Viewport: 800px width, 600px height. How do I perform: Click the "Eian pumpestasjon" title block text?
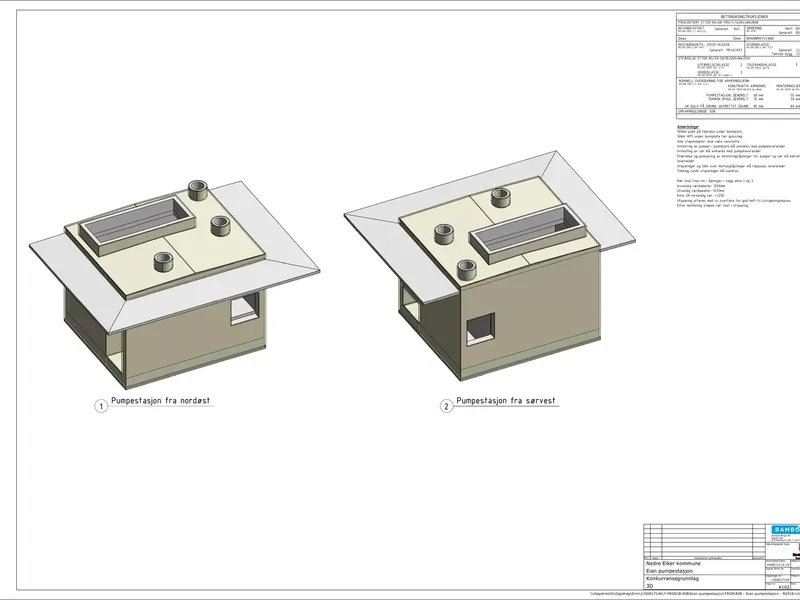pyautogui.click(x=669, y=571)
